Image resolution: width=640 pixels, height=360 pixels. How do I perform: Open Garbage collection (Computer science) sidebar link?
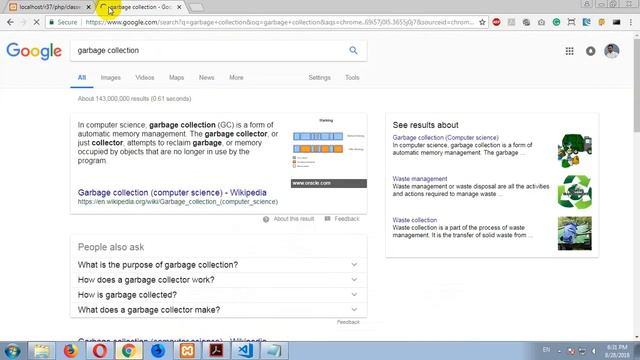tap(445, 138)
